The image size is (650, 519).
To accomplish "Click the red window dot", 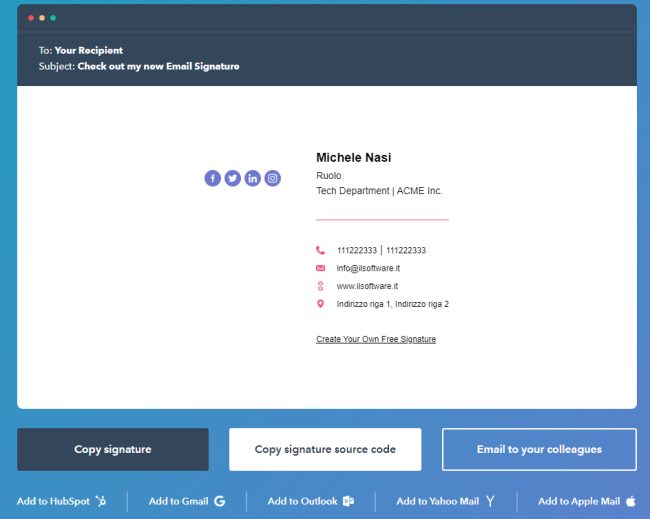I will tap(31, 18).
